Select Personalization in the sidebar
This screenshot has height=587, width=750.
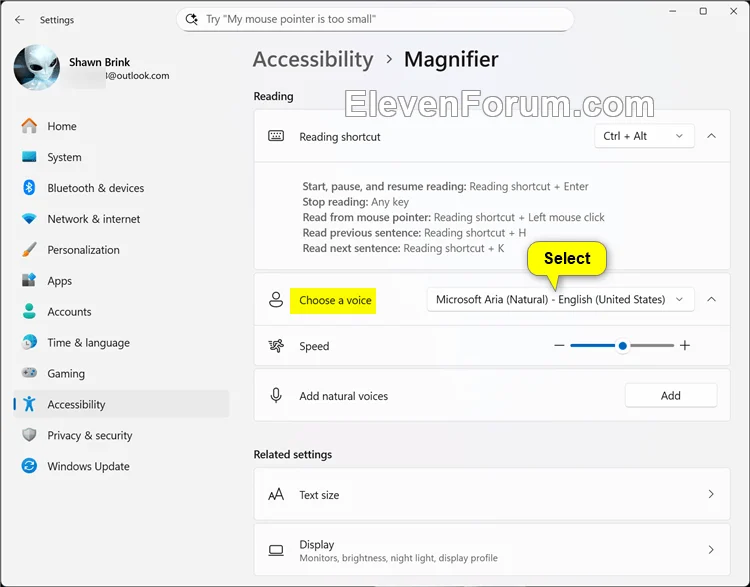(x=121, y=250)
